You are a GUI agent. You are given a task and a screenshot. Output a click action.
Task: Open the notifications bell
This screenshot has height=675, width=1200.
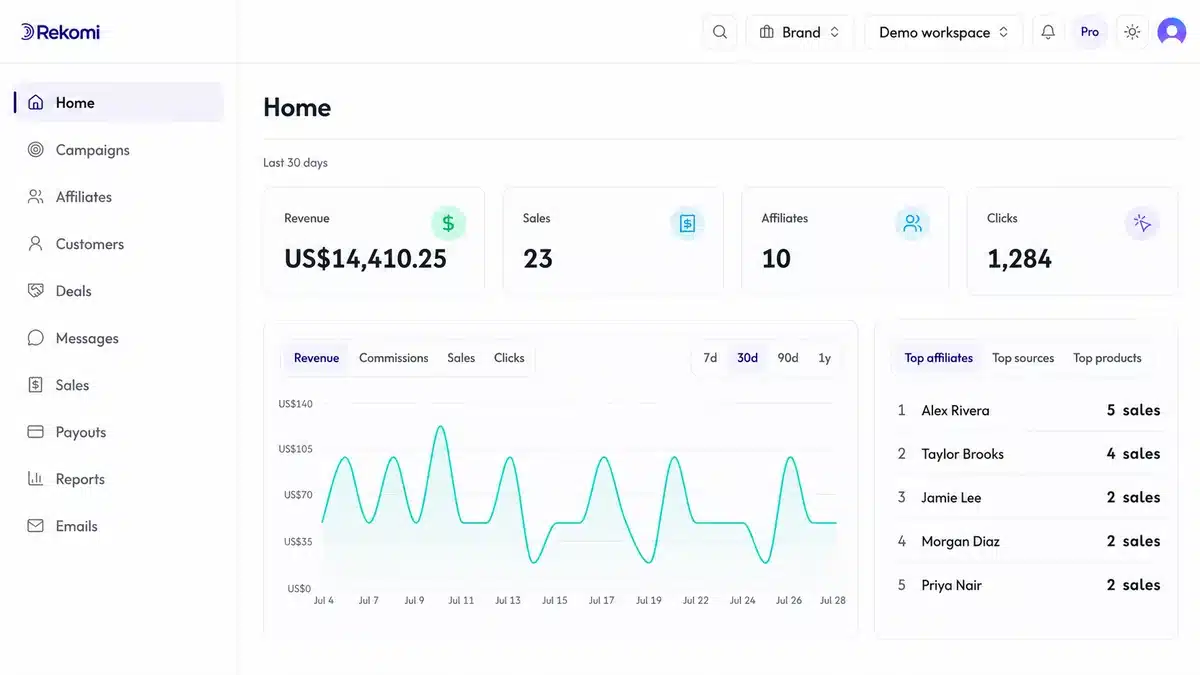click(1048, 32)
